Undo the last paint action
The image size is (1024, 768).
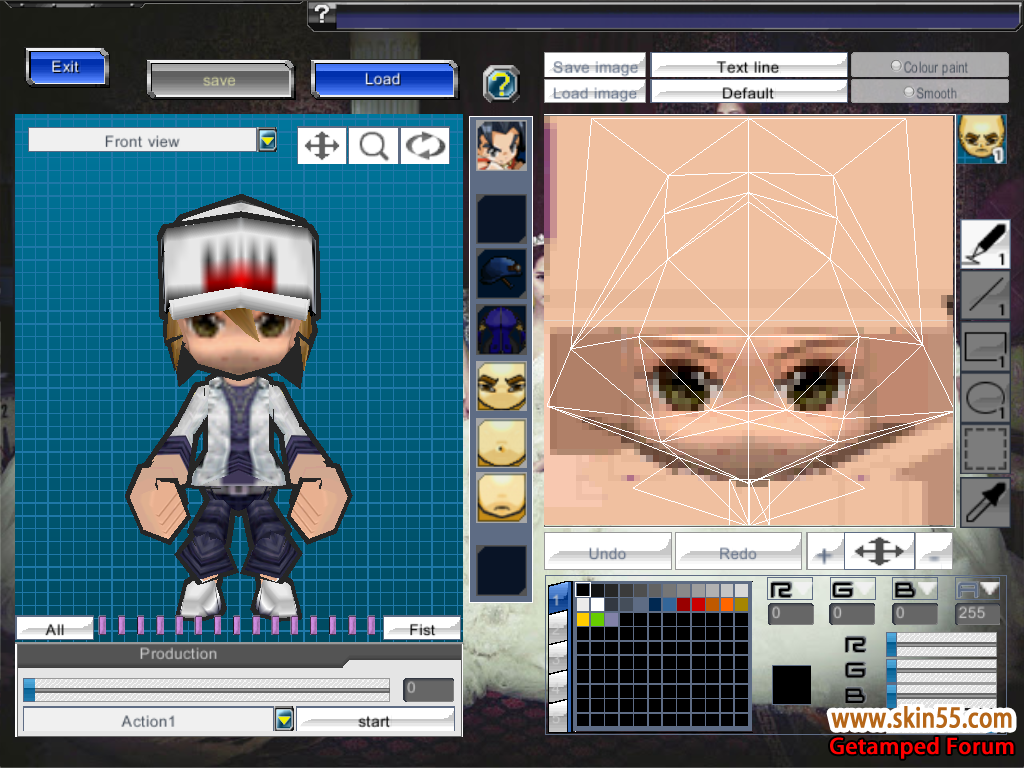[x=608, y=552]
